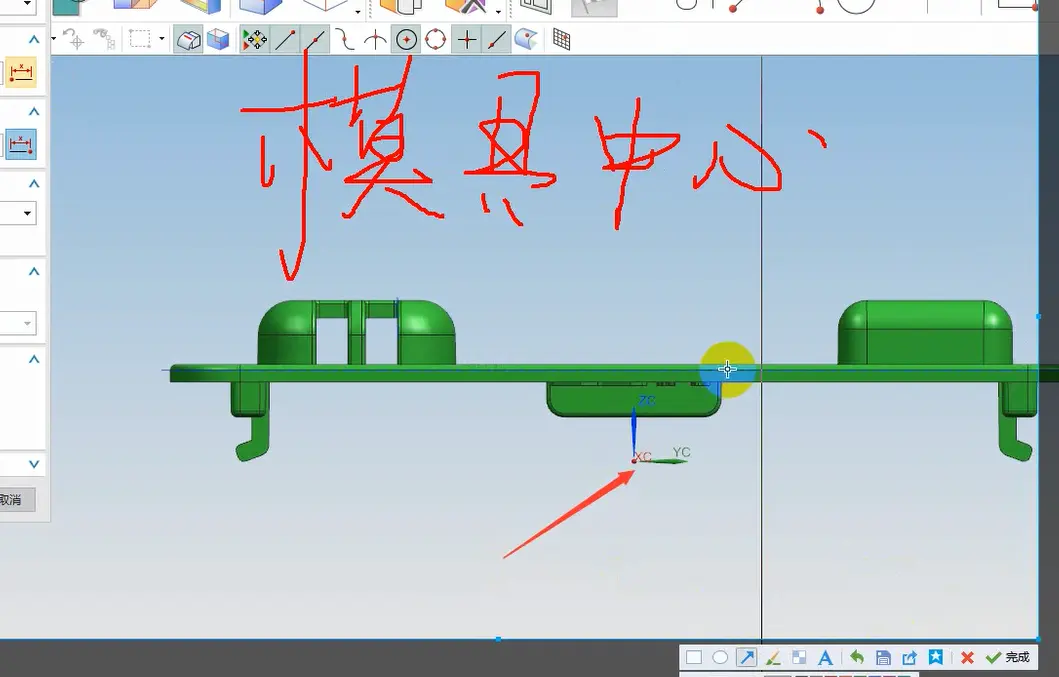Collapse the topmost dialog section chevron

[x=34, y=40]
